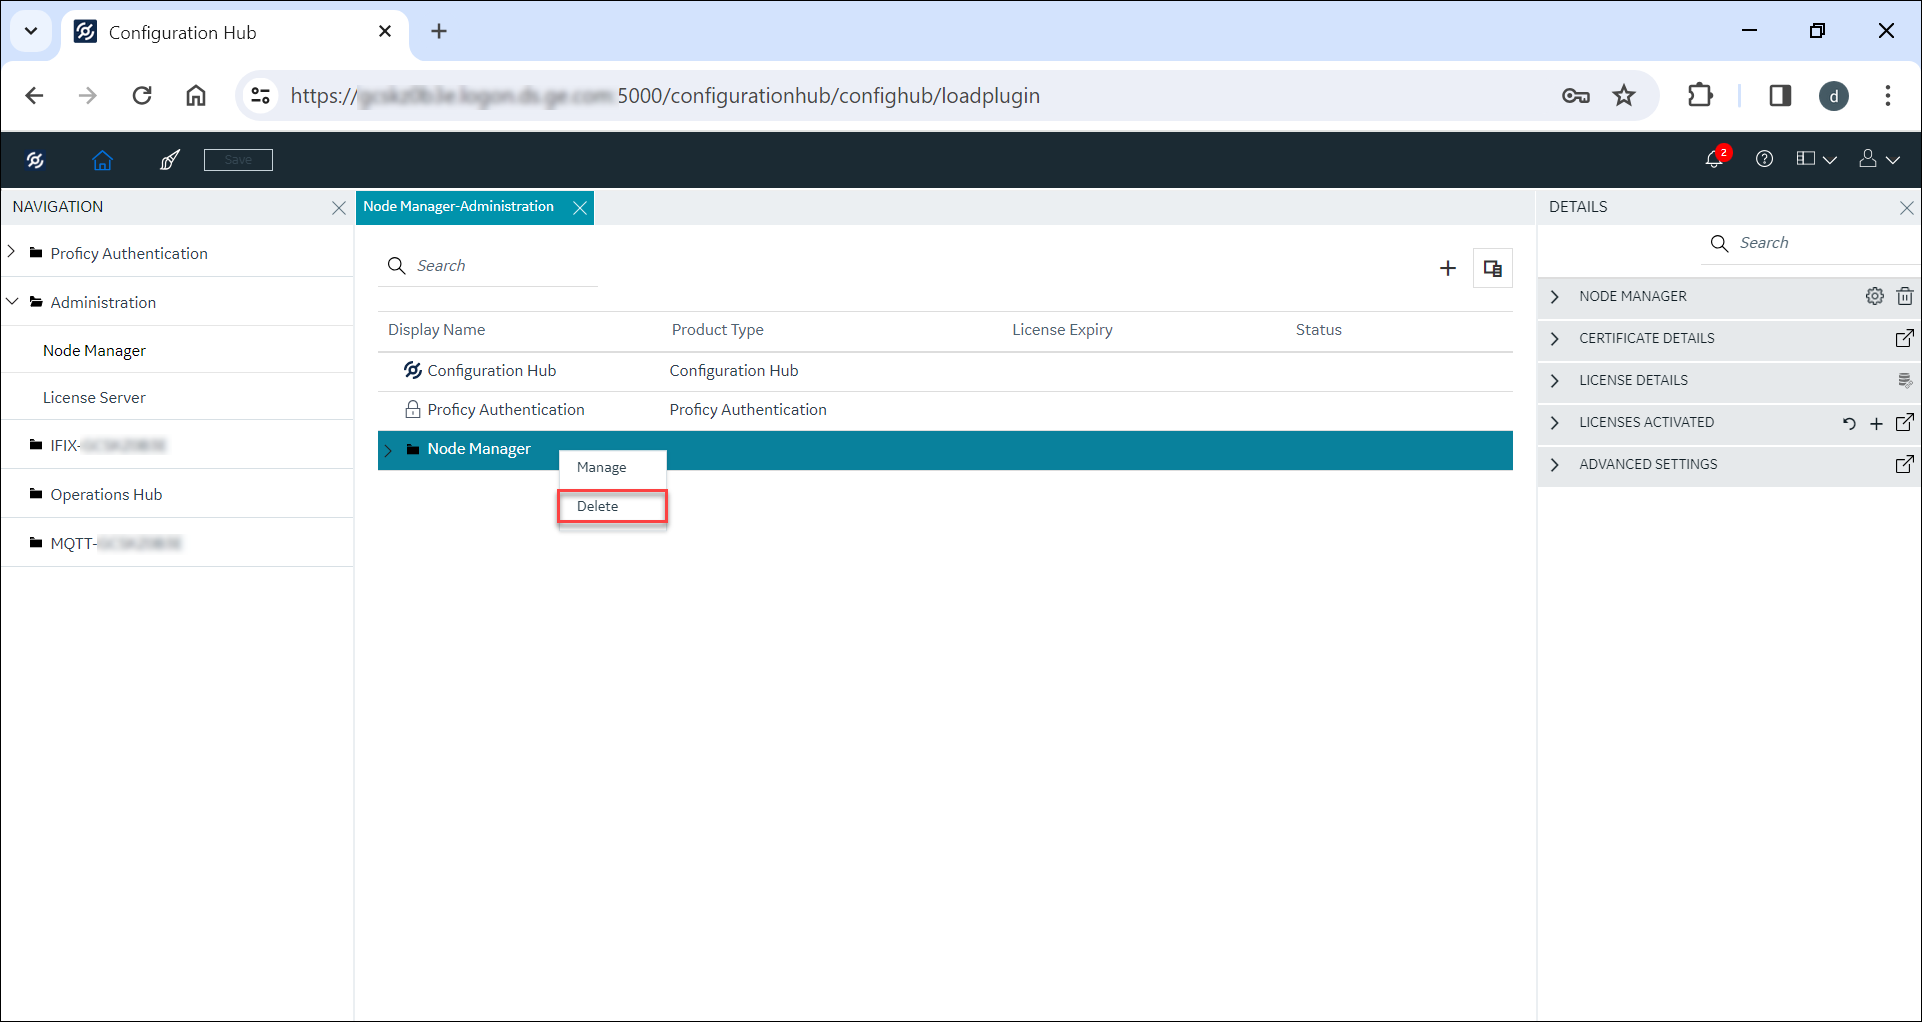Viewport: 1922px width, 1022px height.
Task: Open browser extensions puzzle icon
Action: pos(1700,96)
